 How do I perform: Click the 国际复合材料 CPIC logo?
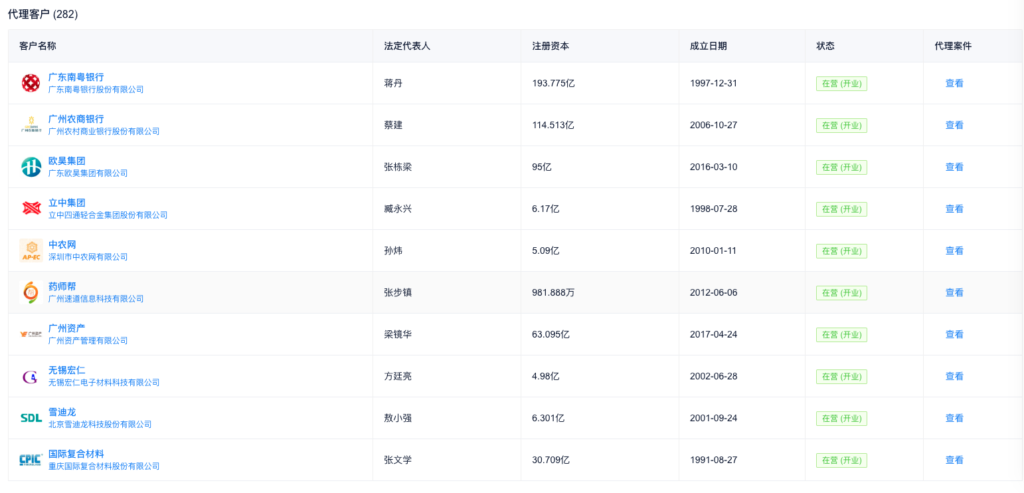[x=30, y=460]
